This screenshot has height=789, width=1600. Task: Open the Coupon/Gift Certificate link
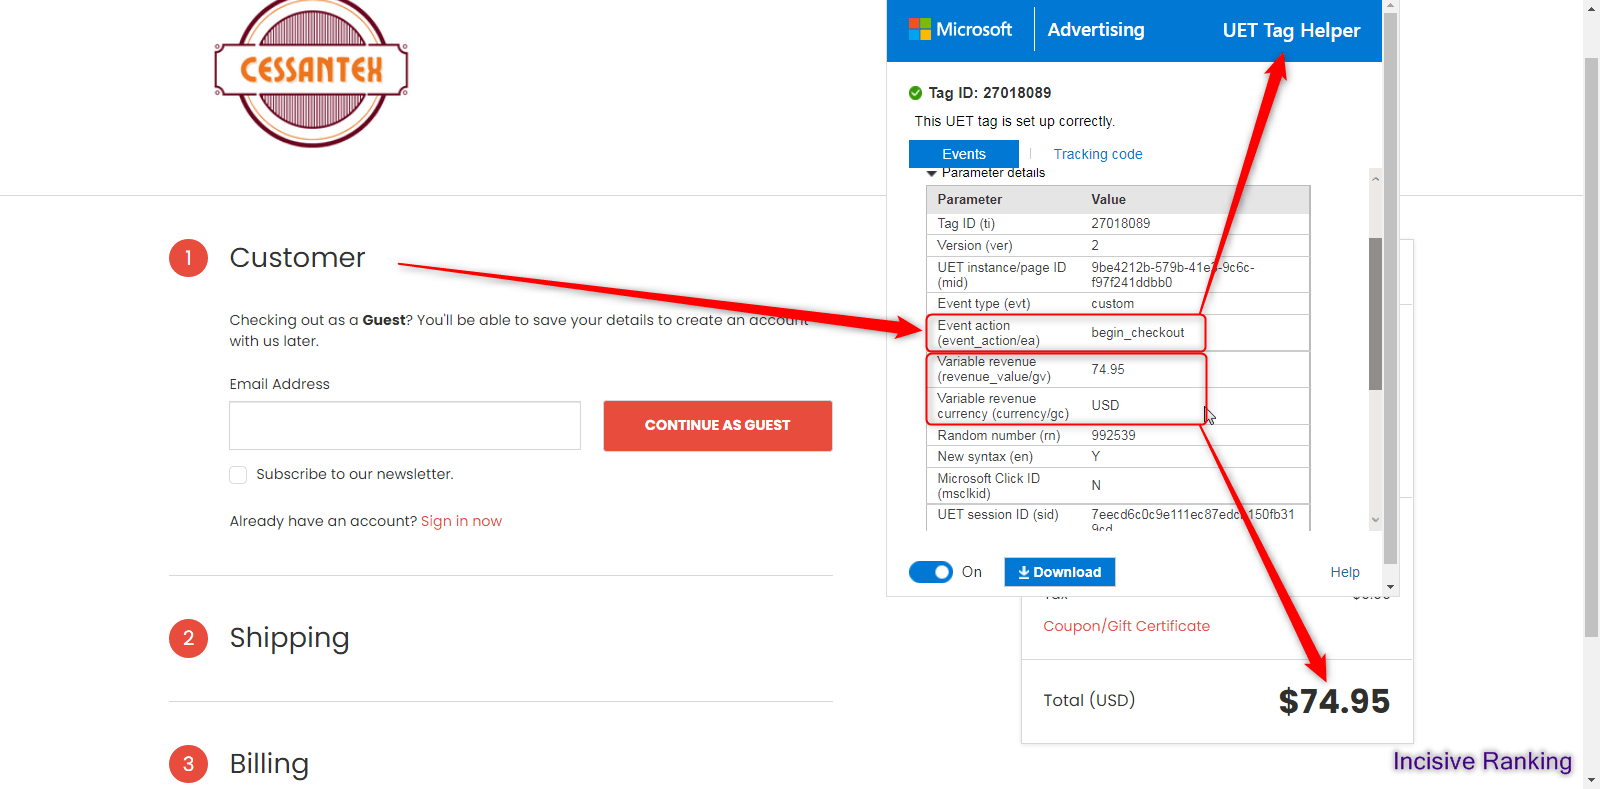(1126, 626)
